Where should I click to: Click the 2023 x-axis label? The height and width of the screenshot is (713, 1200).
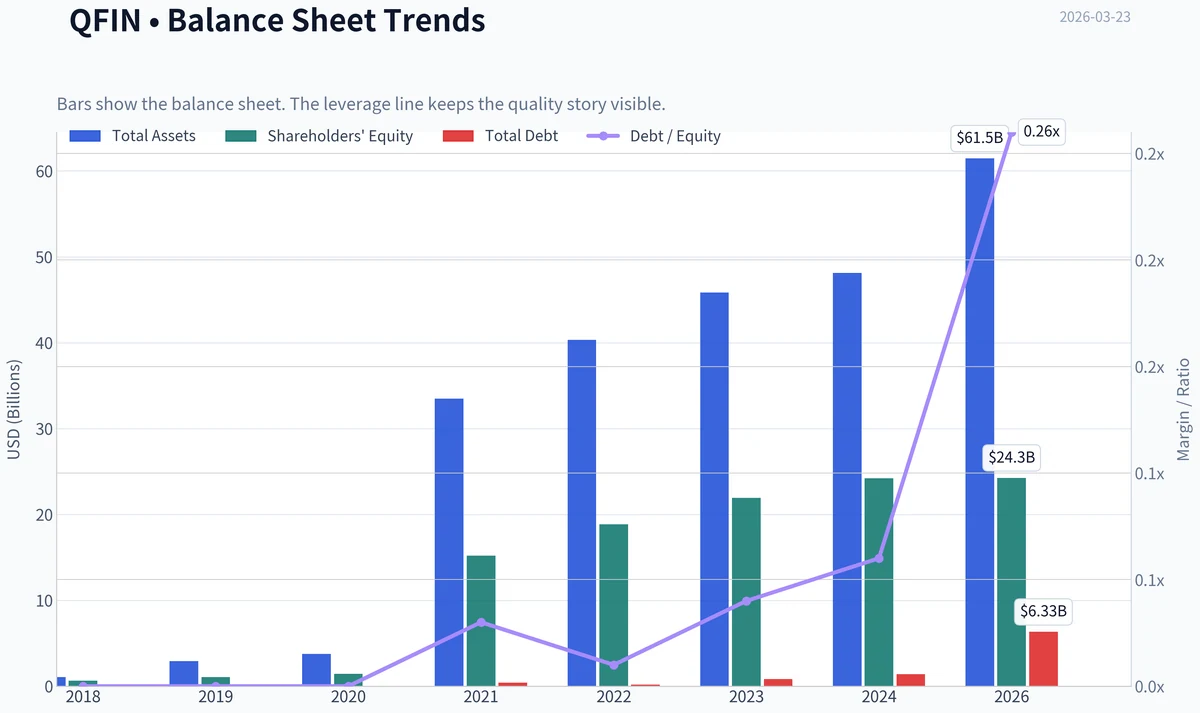tap(746, 696)
